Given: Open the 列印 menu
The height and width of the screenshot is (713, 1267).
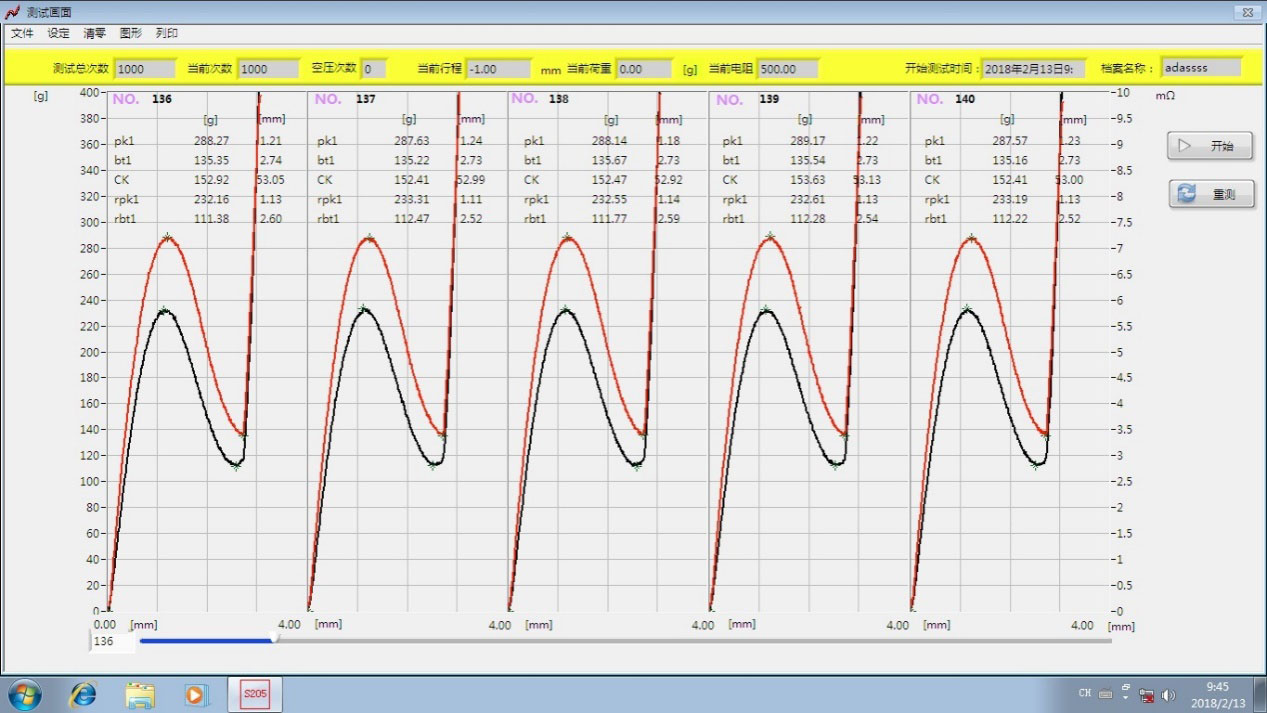Looking at the screenshot, I should pyautogui.click(x=167, y=33).
